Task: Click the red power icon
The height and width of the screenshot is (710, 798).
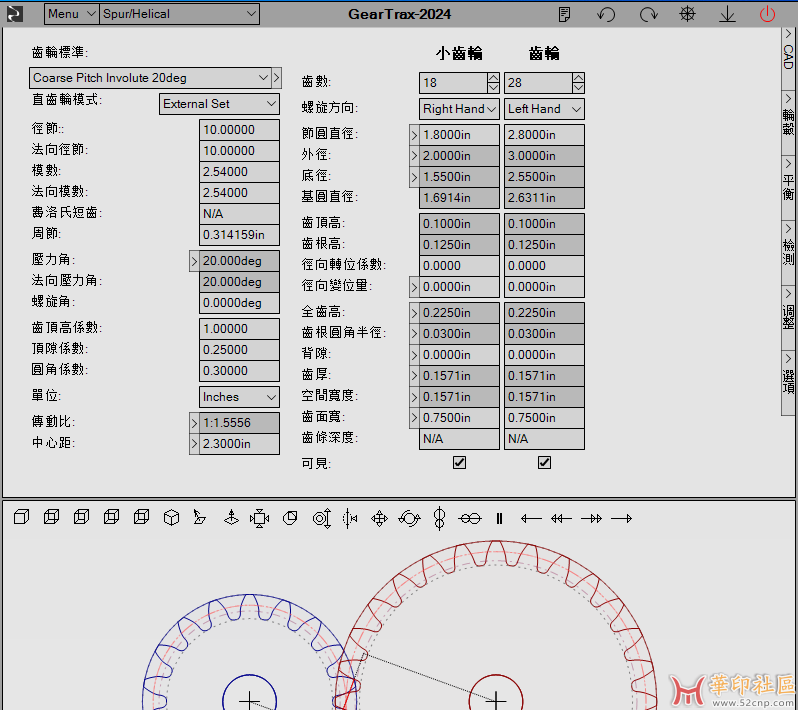Action: coord(767,14)
